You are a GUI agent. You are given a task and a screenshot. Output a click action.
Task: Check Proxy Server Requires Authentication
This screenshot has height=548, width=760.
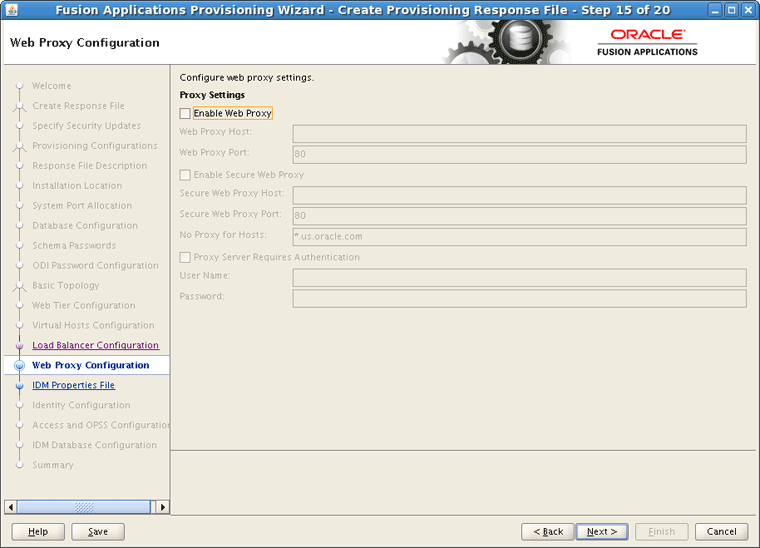tap(185, 257)
